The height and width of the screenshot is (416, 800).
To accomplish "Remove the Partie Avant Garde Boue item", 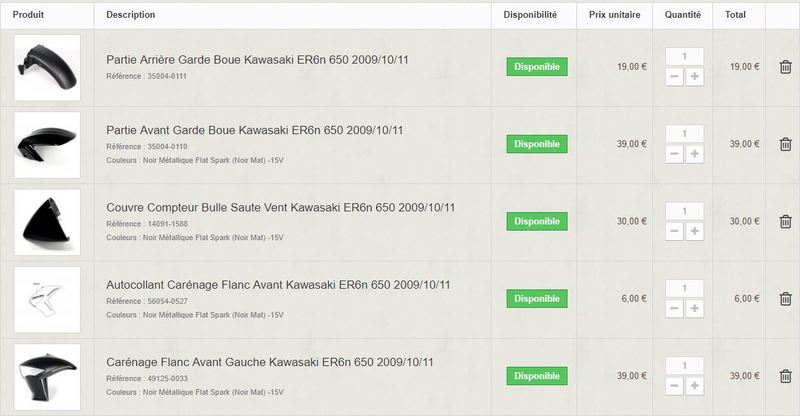I will [x=785, y=144].
